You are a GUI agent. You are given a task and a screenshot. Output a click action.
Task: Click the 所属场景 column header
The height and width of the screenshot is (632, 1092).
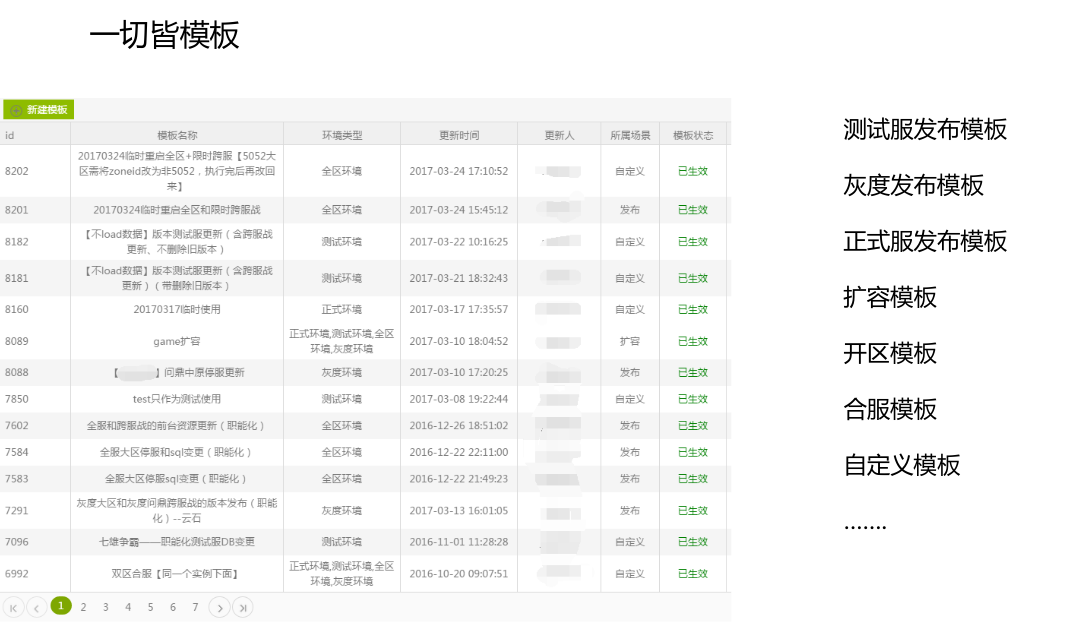(x=630, y=135)
